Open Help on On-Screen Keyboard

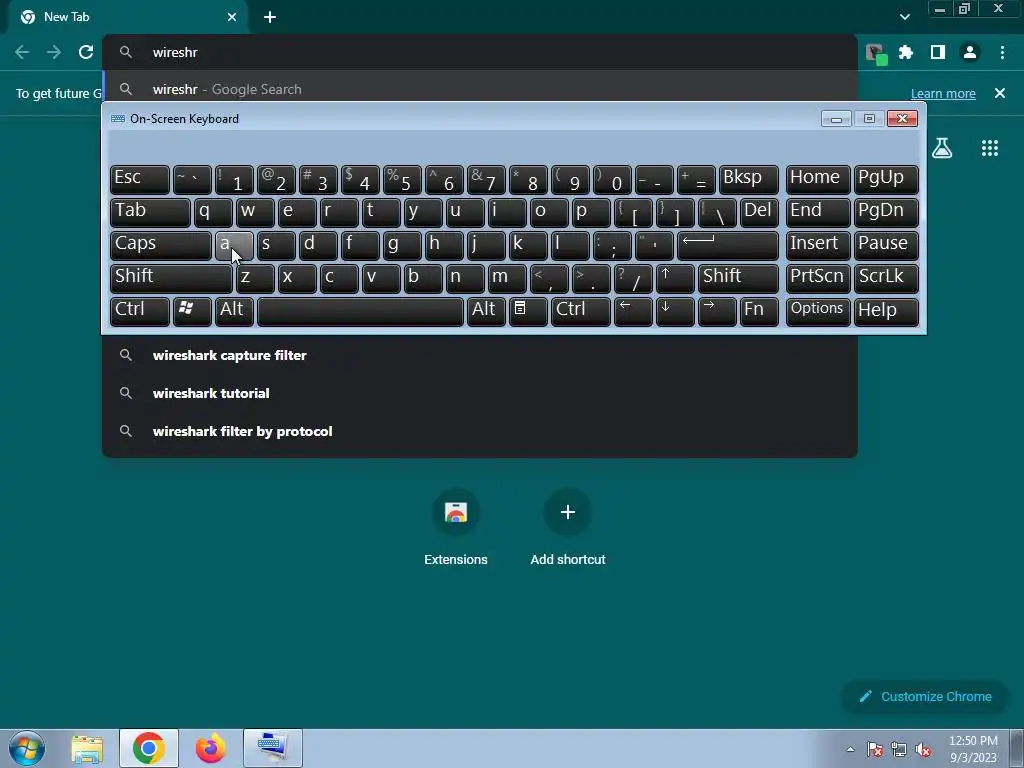coord(886,312)
